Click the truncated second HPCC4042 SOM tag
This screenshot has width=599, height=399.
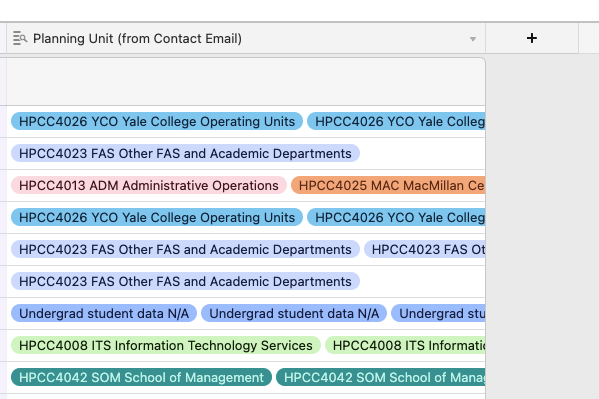(381, 378)
